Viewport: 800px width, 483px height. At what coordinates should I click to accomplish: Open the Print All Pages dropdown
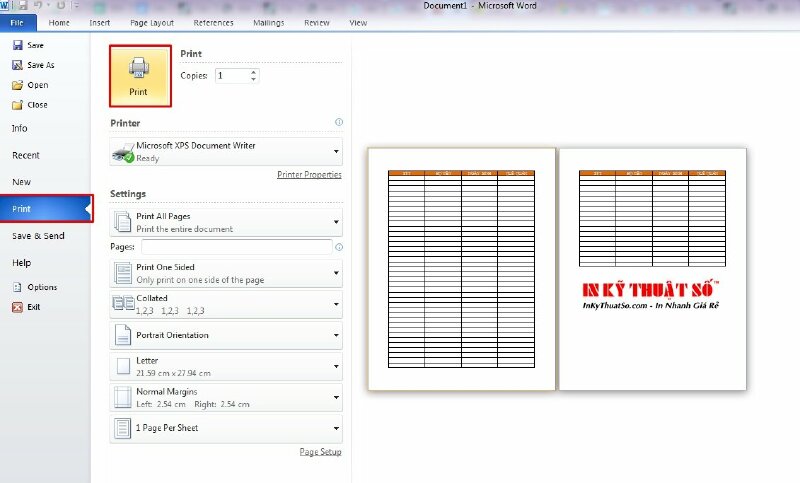click(x=335, y=222)
